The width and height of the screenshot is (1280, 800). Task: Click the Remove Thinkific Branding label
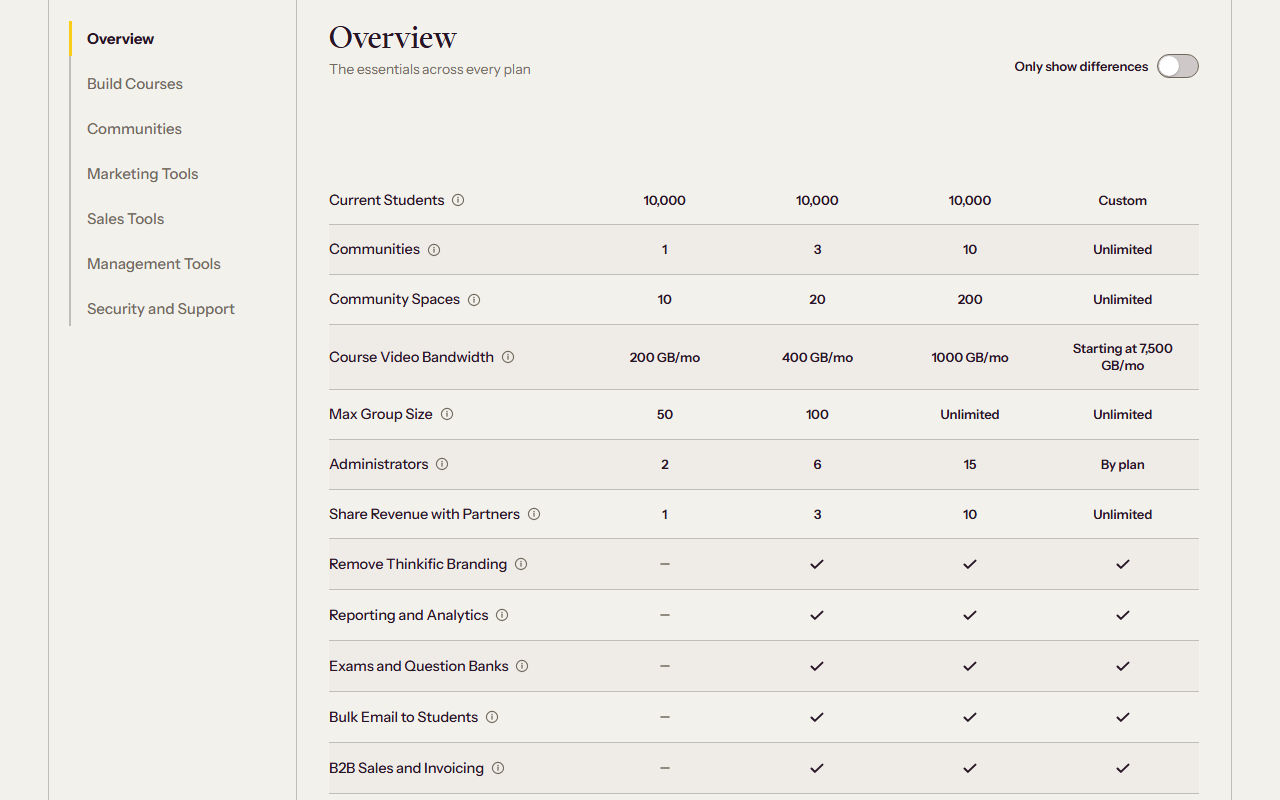click(x=418, y=564)
